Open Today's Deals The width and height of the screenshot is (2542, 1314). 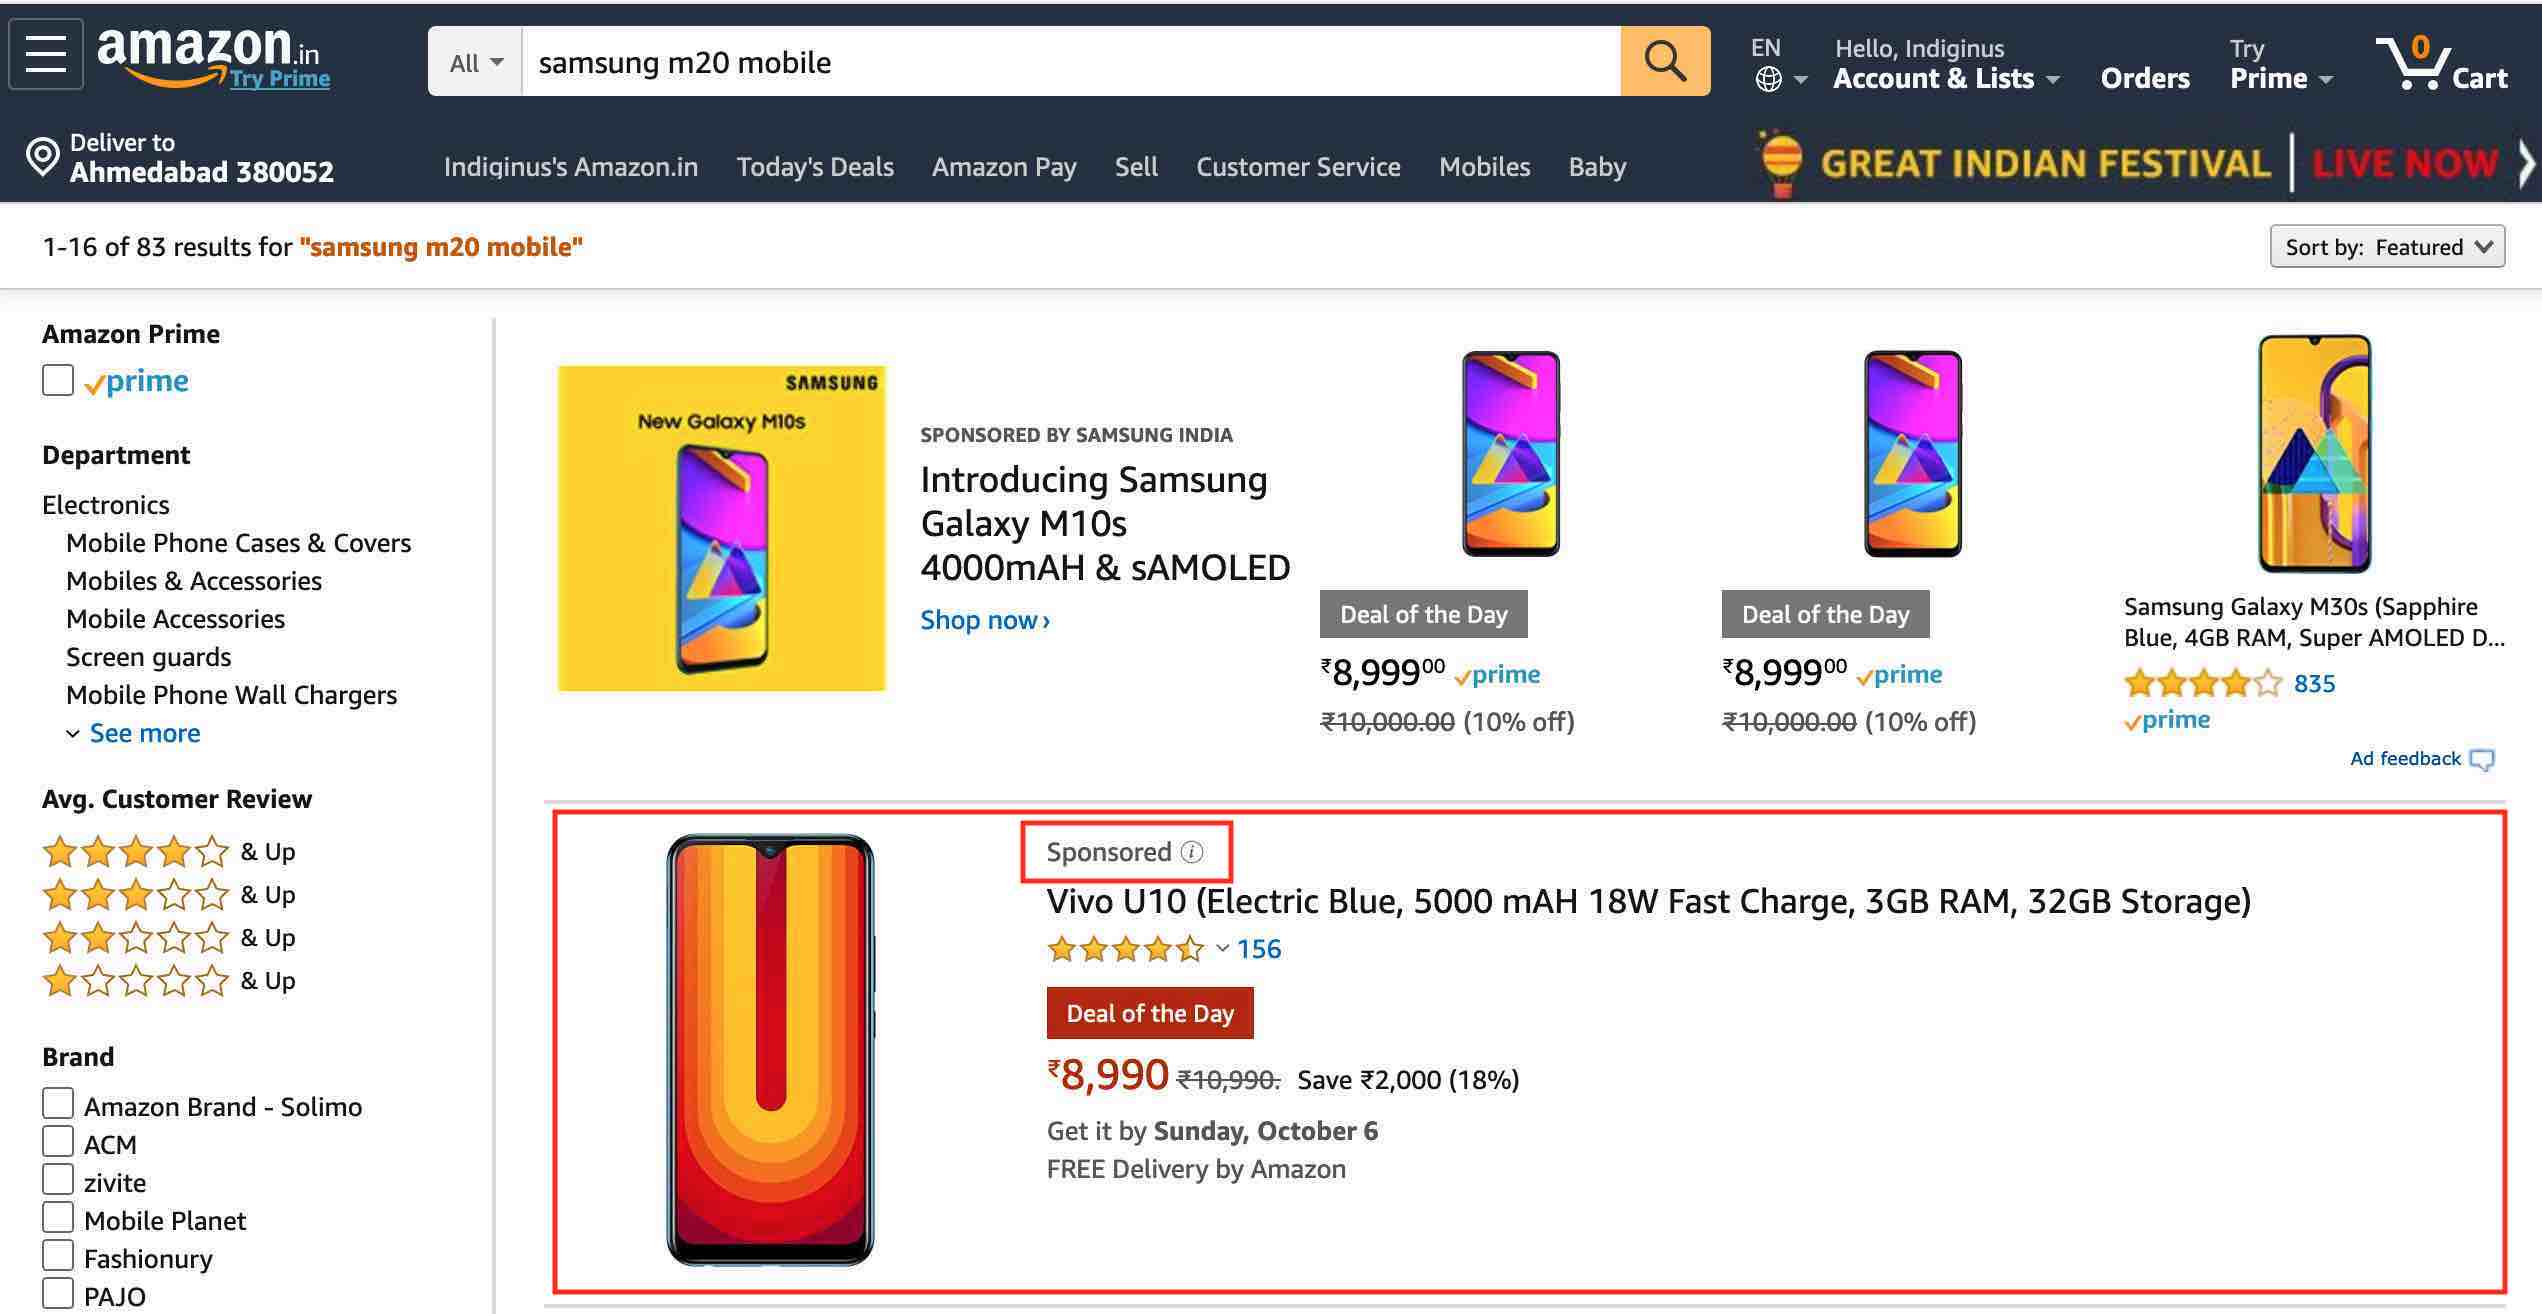click(815, 167)
